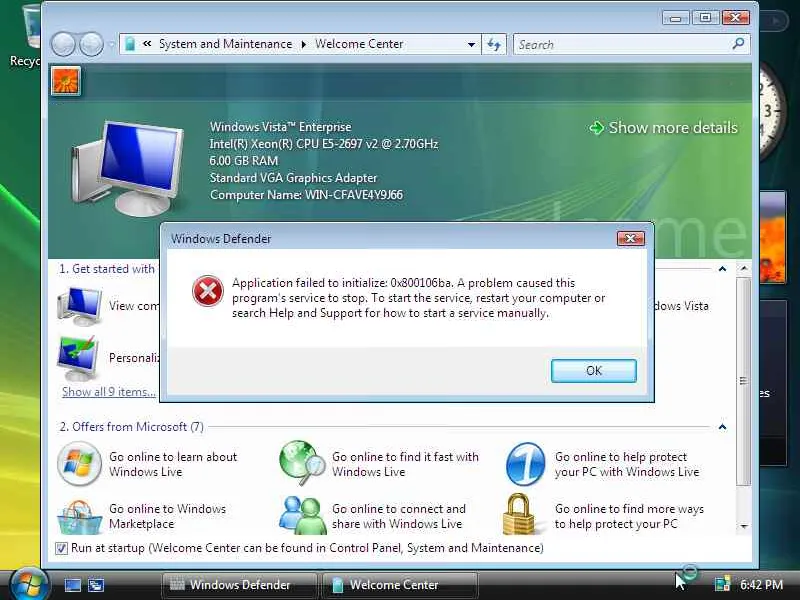Toggle the Run at startup checkbox
The height and width of the screenshot is (600, 800).
[61, 548]
